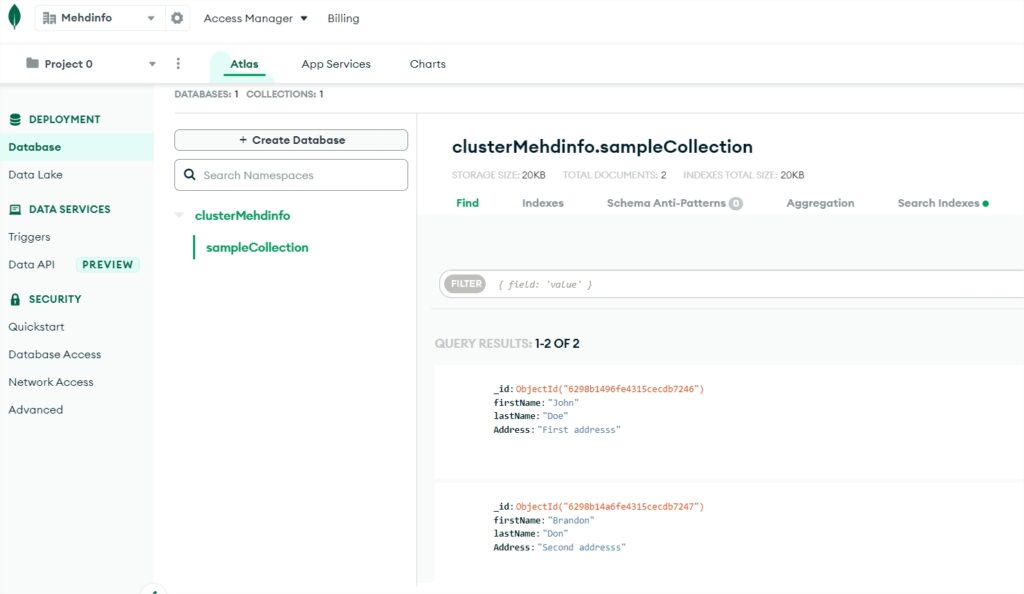Open Triggers in the sidebar
Viewport: 1024px width, 594px height.
coord(29,237)
